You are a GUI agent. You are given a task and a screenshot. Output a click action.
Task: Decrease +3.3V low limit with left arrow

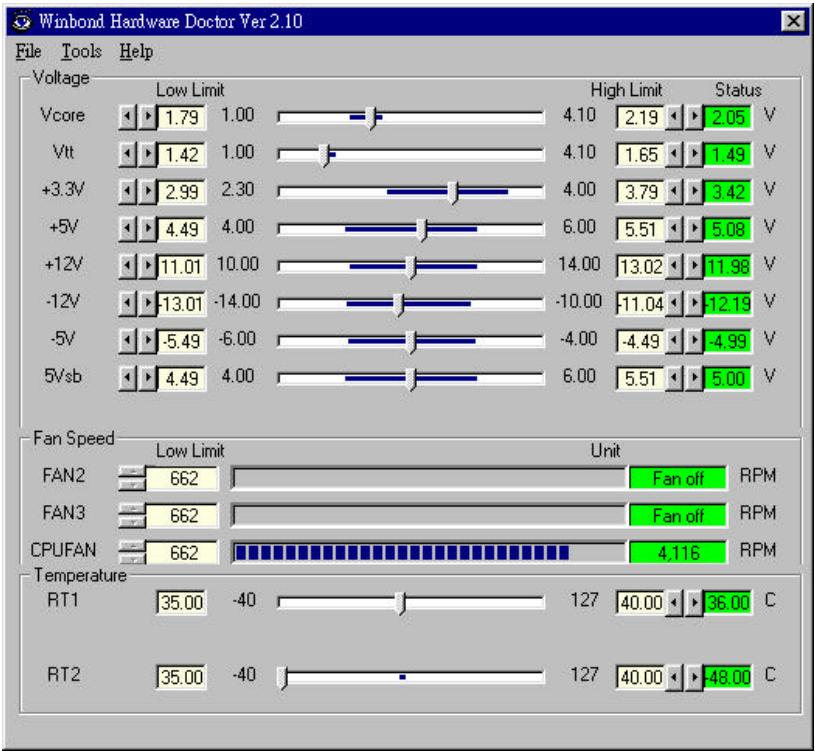pos(127,192)
